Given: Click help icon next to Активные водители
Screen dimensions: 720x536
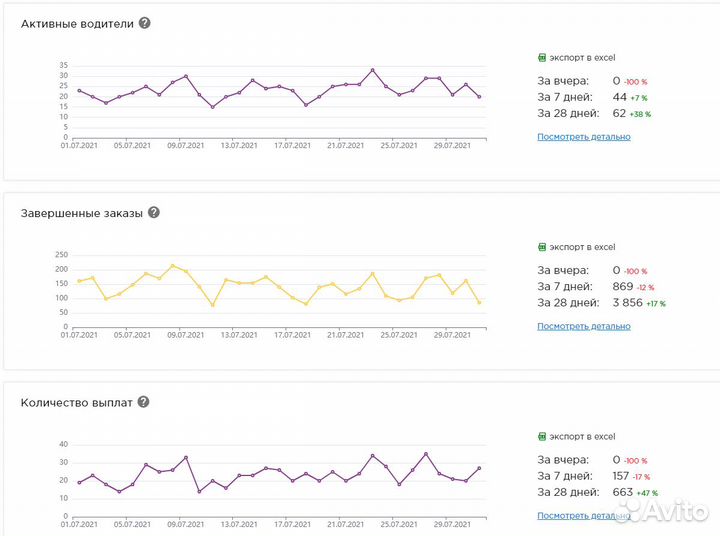Looking at the screenshot, I should point(145,23).
